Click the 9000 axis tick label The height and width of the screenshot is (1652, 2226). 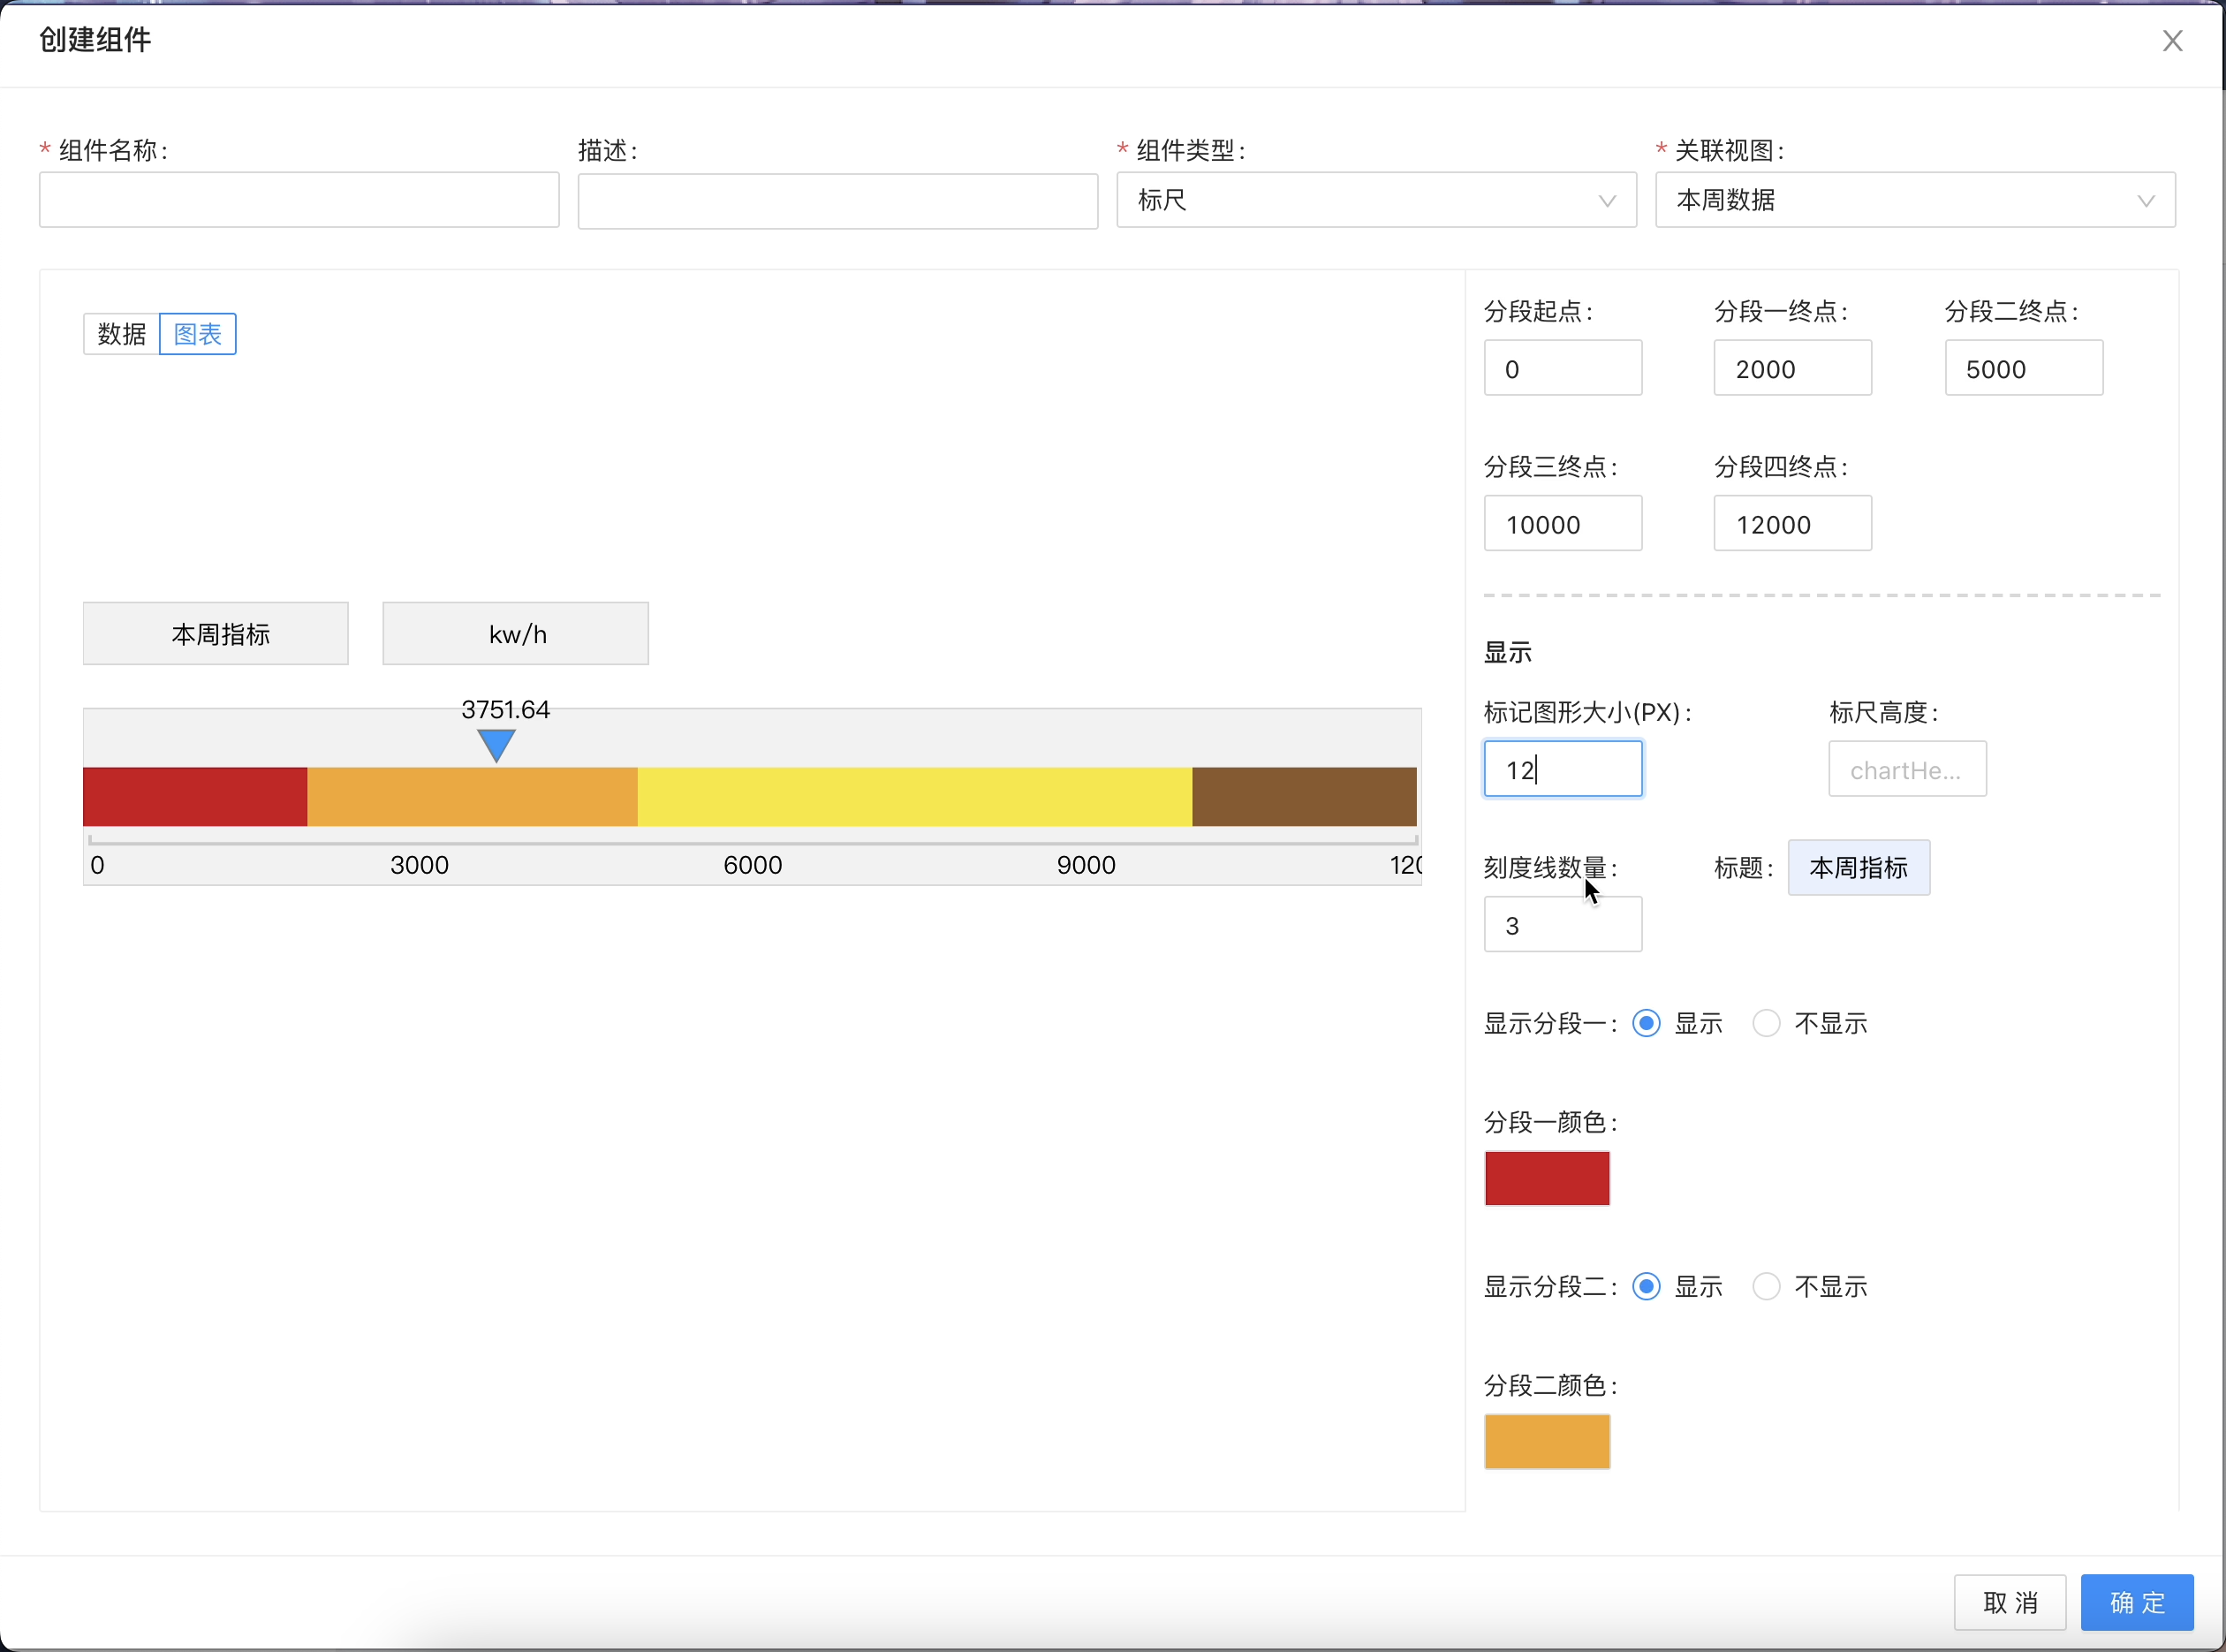[1086, 866]
